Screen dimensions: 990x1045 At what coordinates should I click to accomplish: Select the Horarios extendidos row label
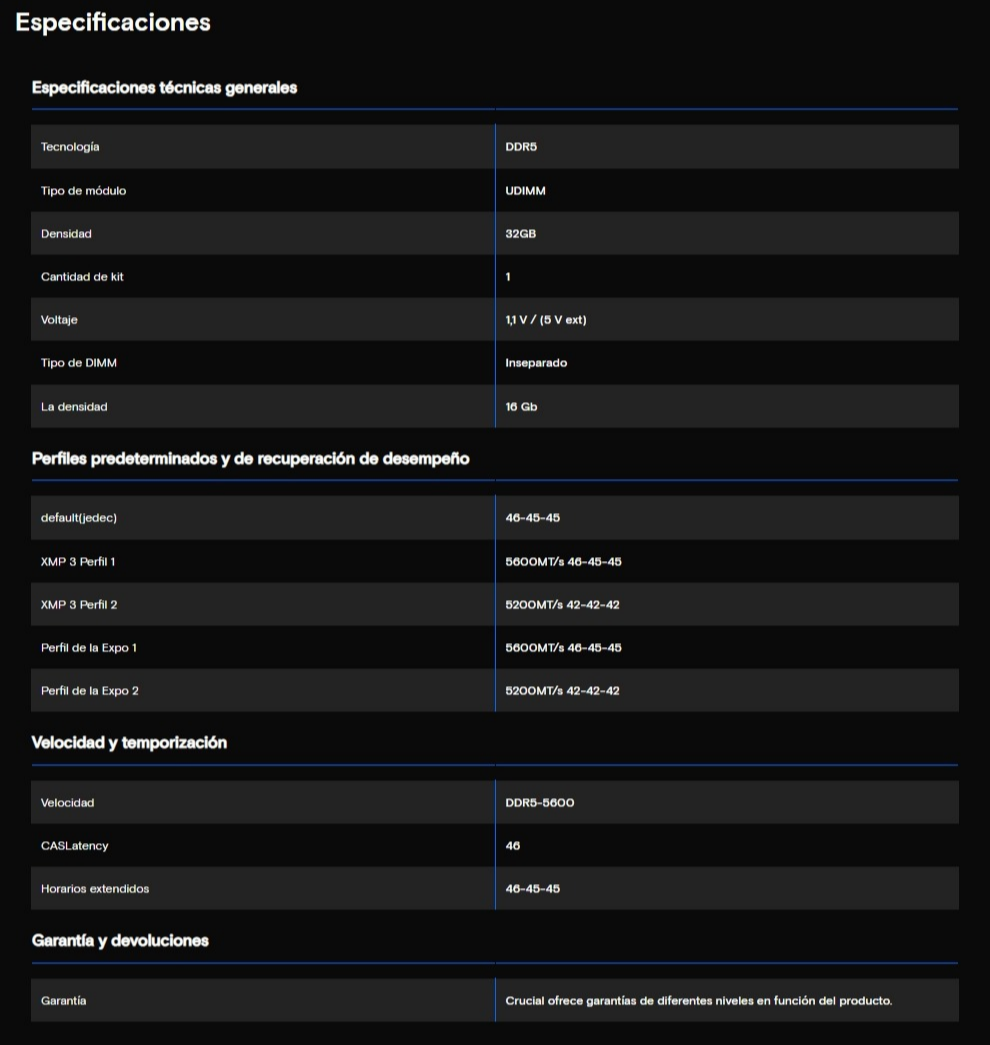click(95, 889)
